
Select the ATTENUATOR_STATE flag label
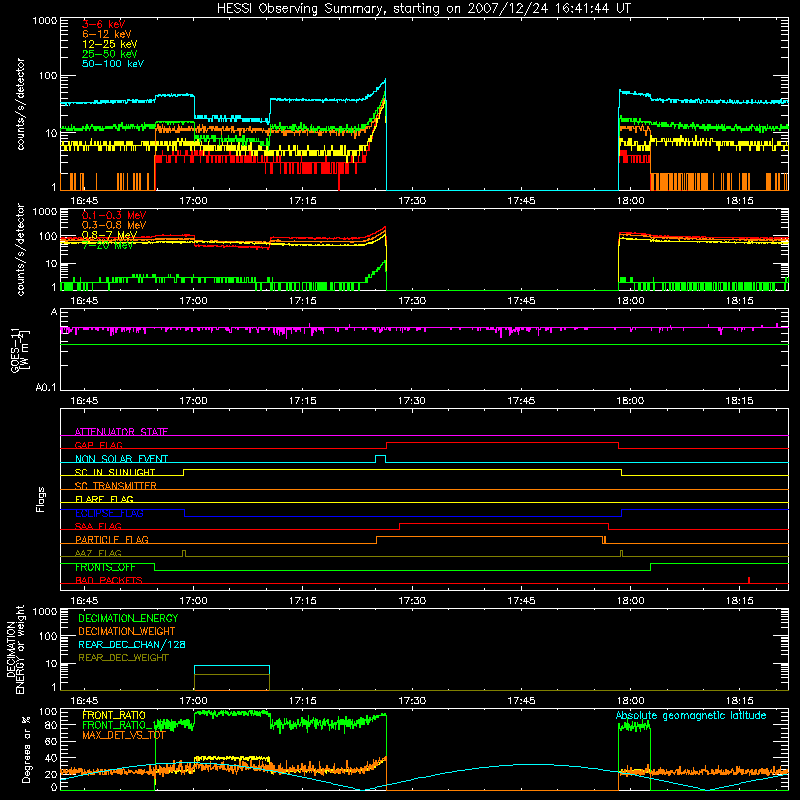pos(121,432)
